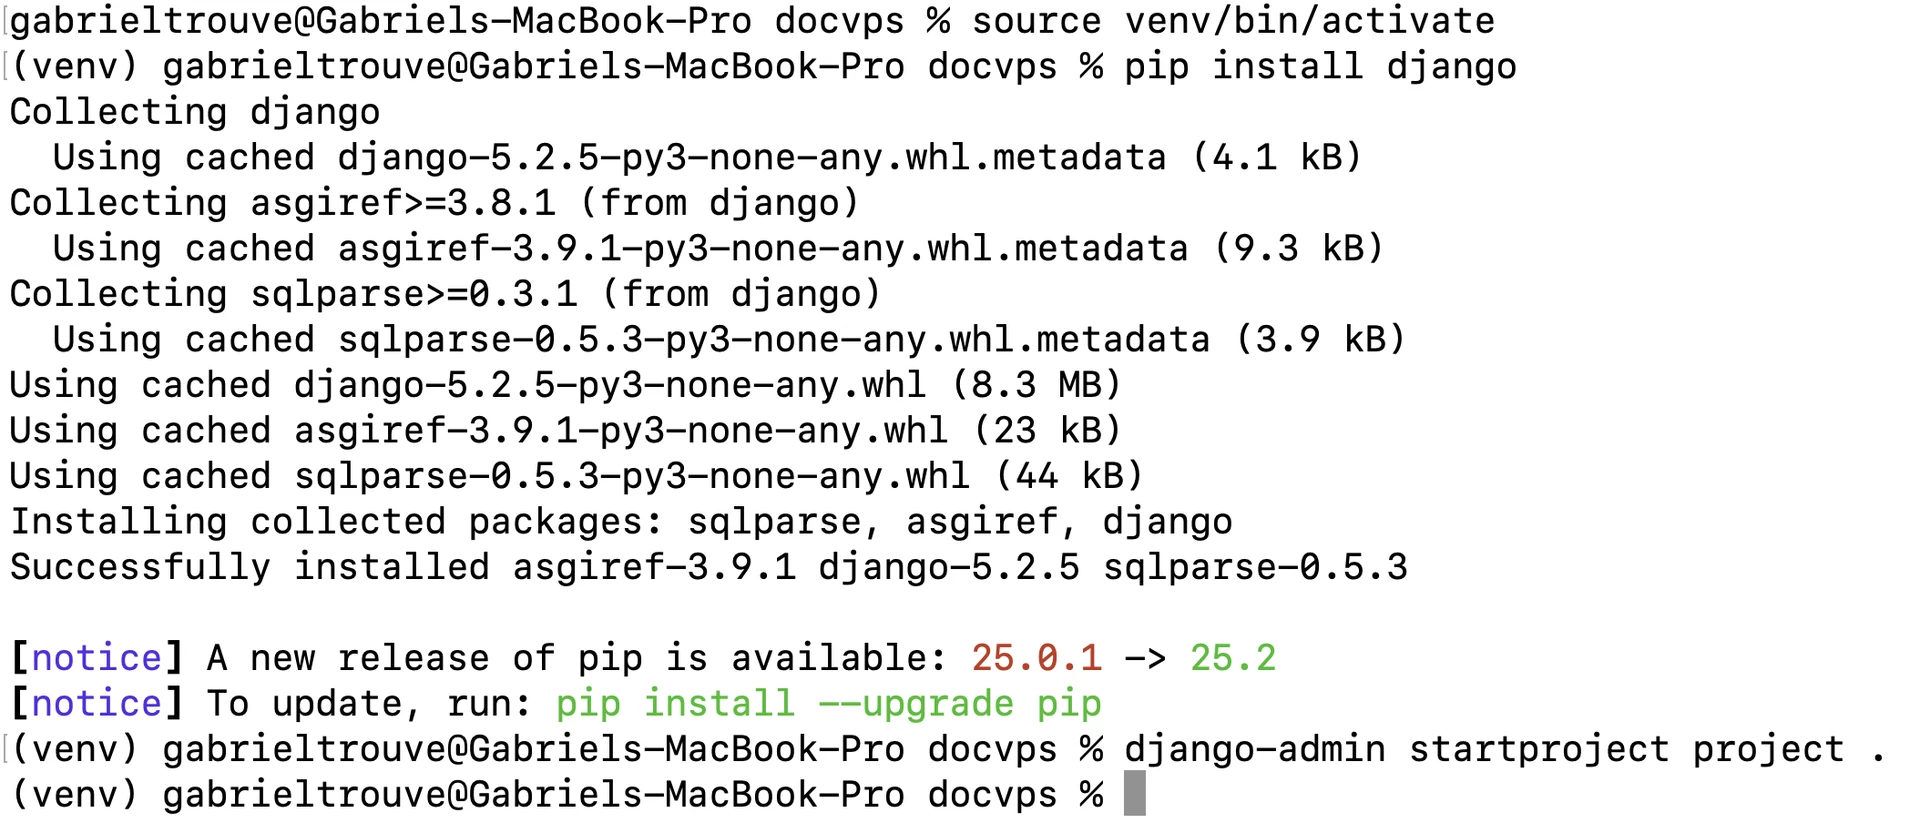This screenshot has height=823, width=1920.
Task: Click the django metadata line showing 4.1 kB
Action: pos(707,158)
